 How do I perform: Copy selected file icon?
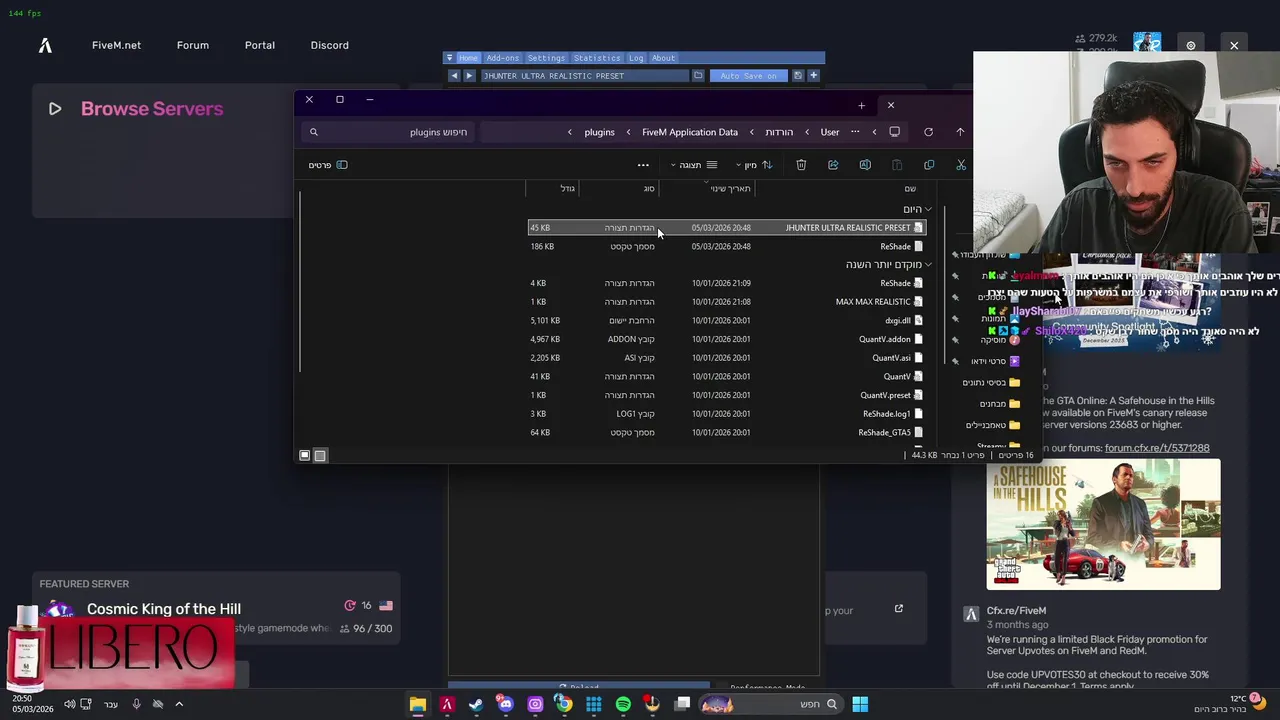coord(929,165)
